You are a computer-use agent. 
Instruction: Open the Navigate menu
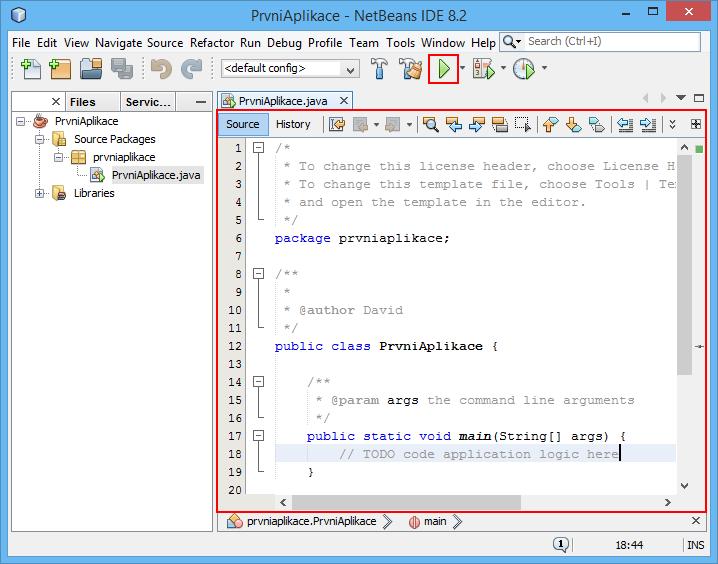point(119,43)
